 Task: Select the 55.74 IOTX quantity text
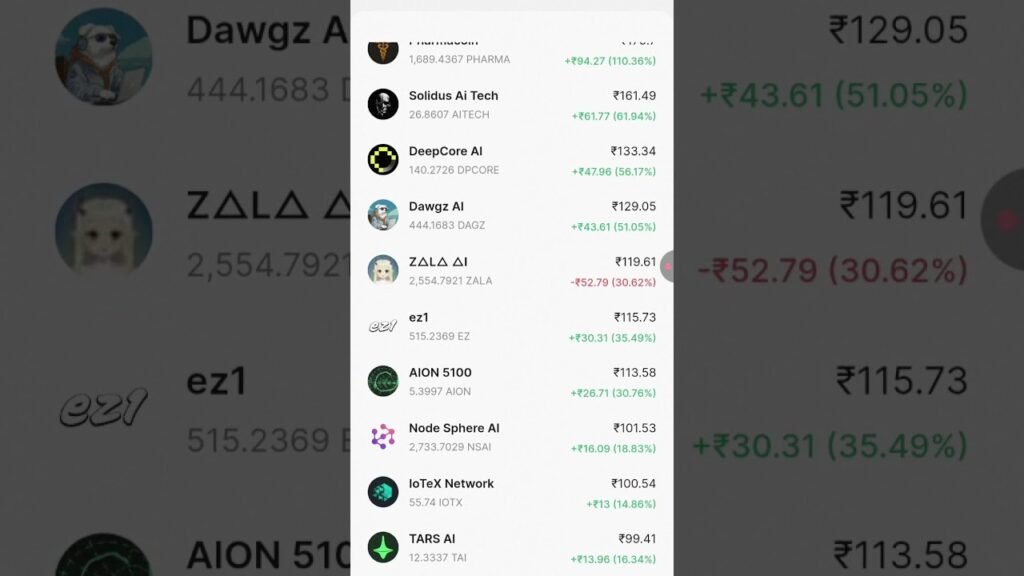(436, 502)
